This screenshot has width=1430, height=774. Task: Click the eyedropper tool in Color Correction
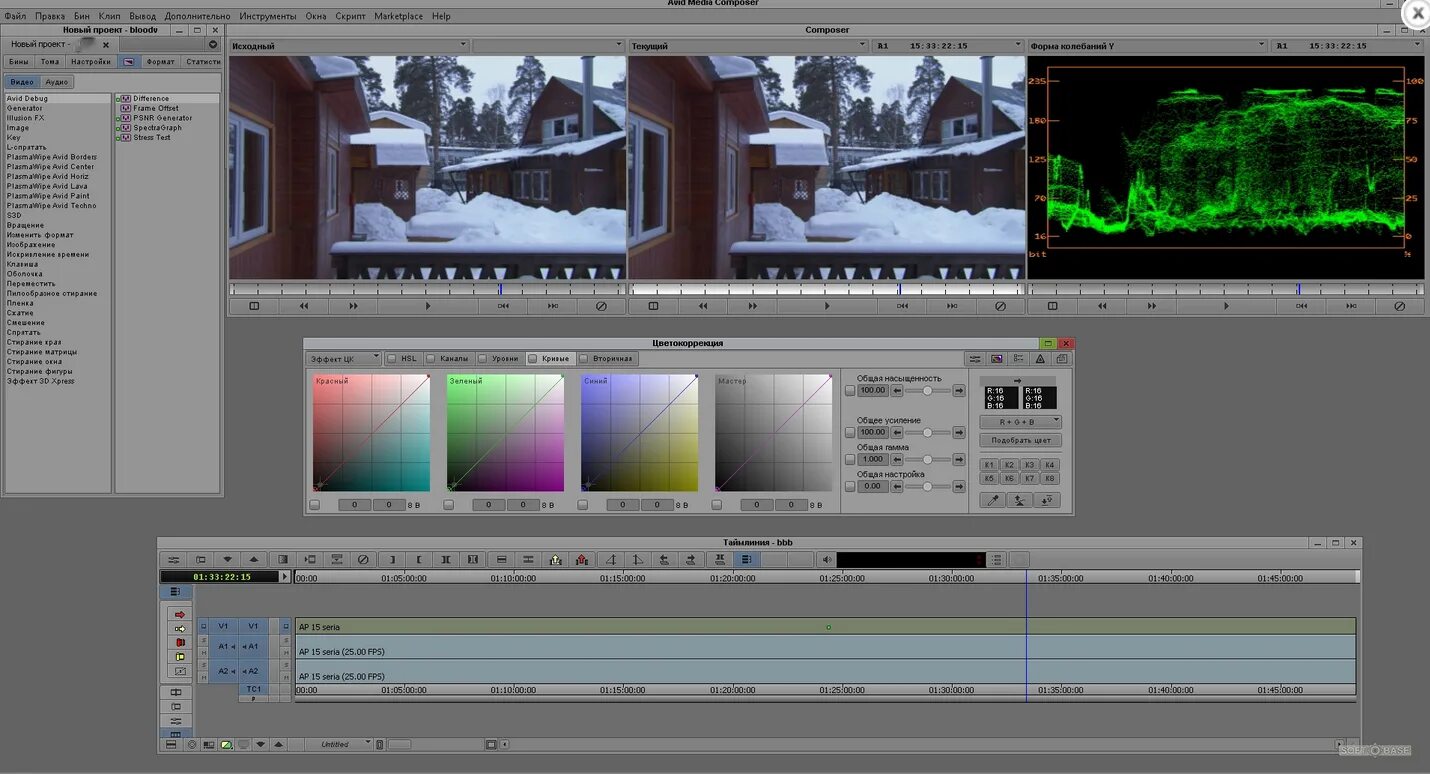[993, 500]
